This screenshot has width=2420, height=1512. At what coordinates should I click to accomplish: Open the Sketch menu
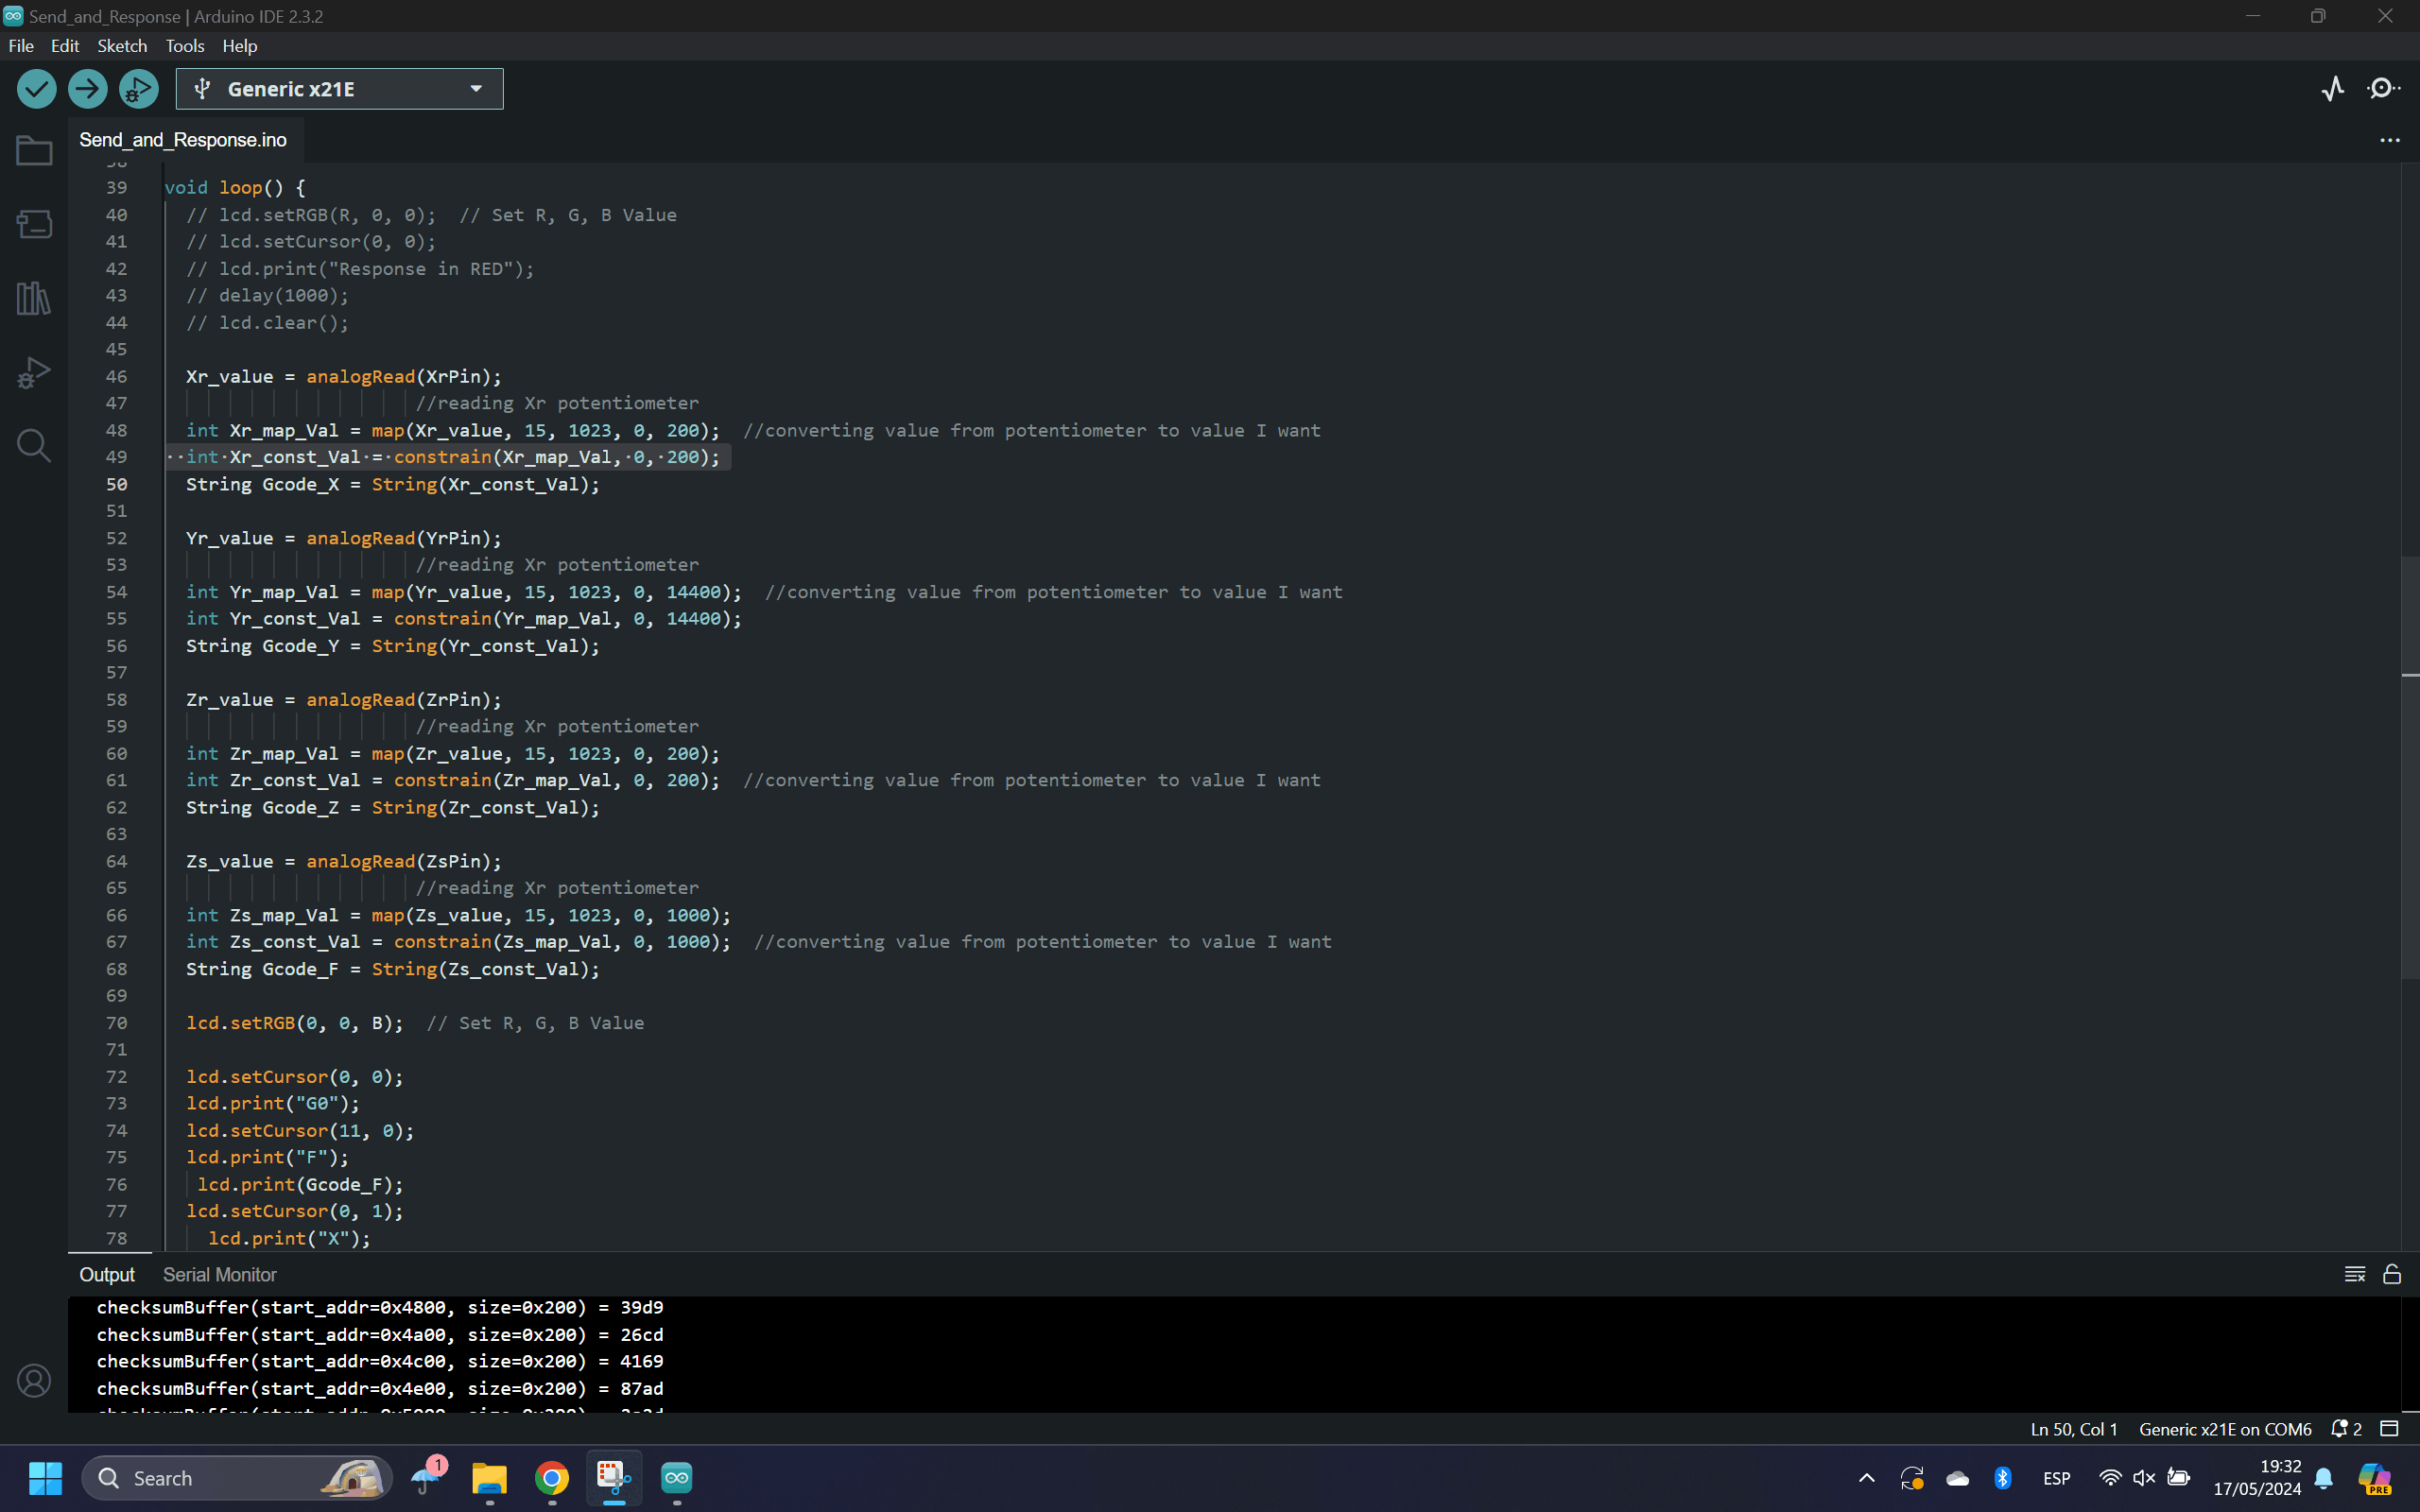(x=122, y=46)
